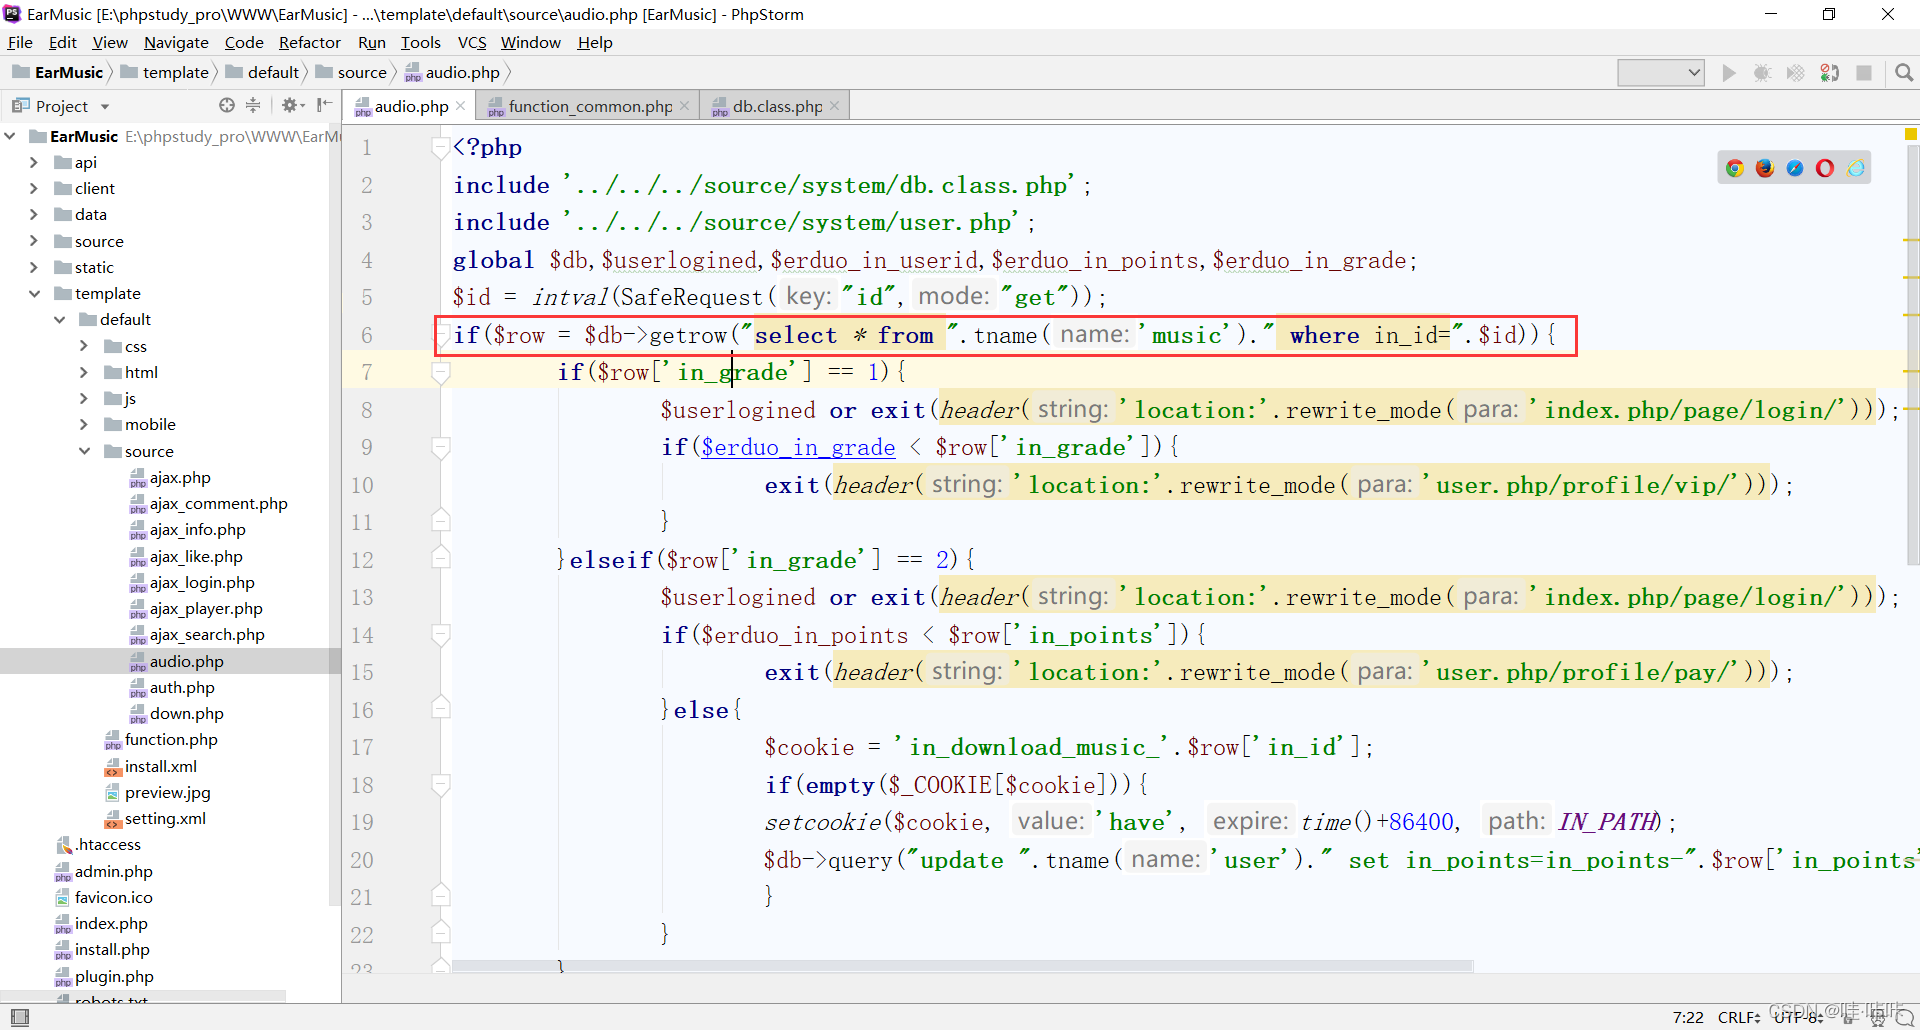This screenshot has height=1030, width=1920.
Task: Click template breadcrumb in navigation bar
Action: [x=165, y=72]
